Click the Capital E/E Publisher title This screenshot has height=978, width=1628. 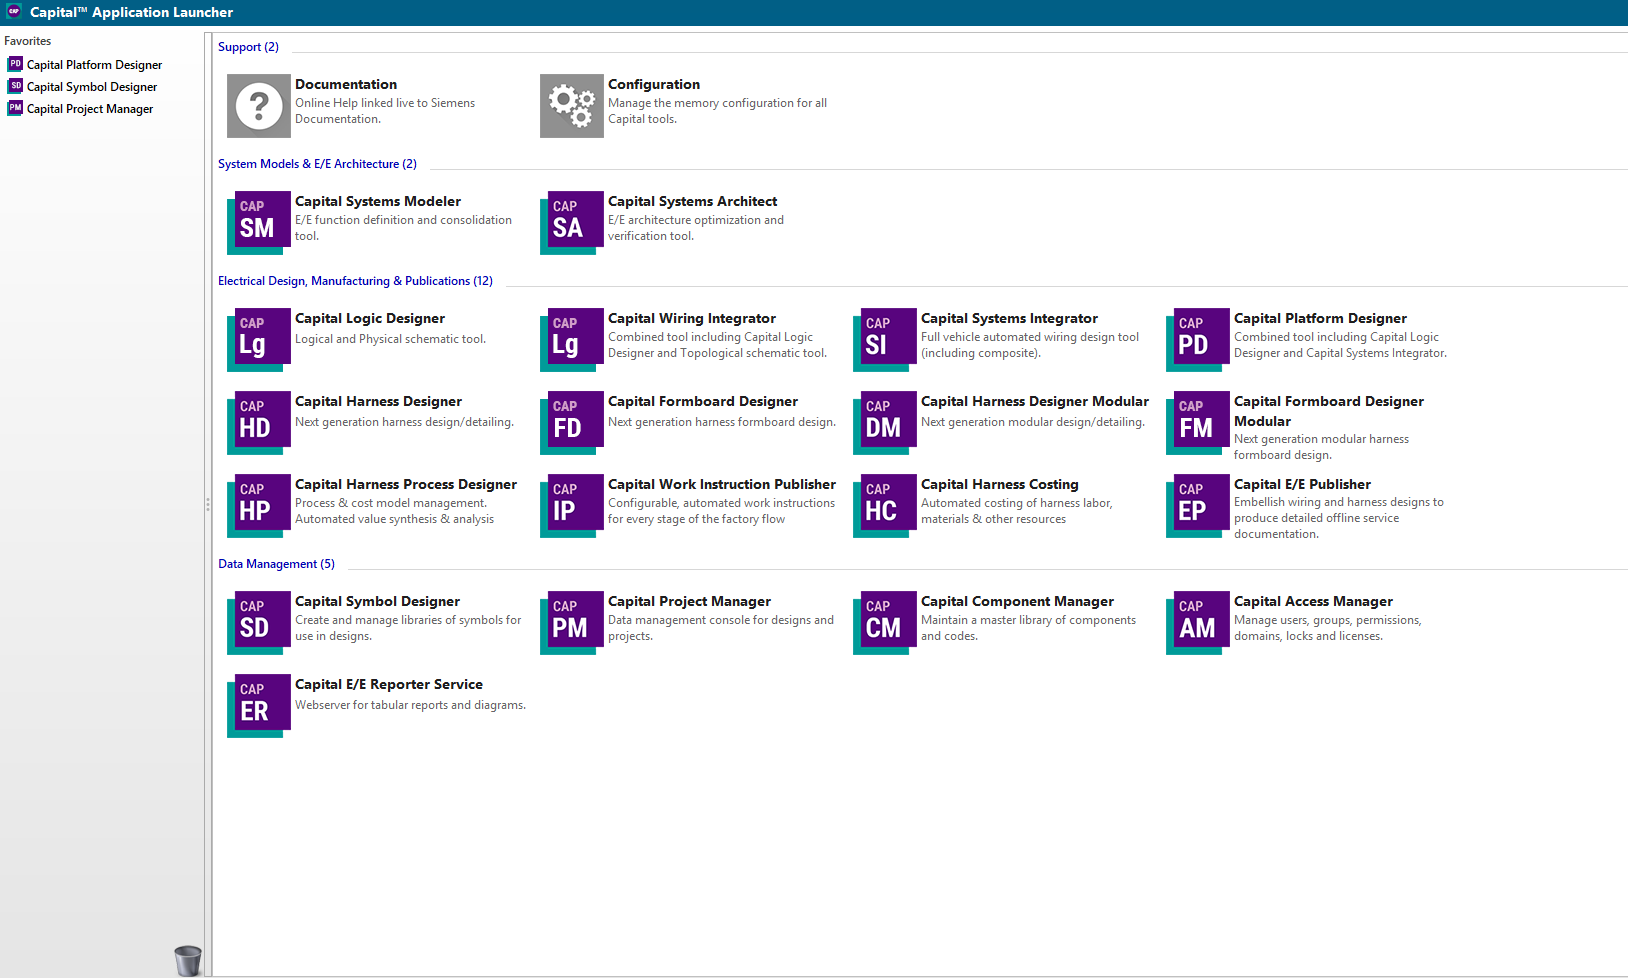pyautogui.click(x=1302, y=484)
